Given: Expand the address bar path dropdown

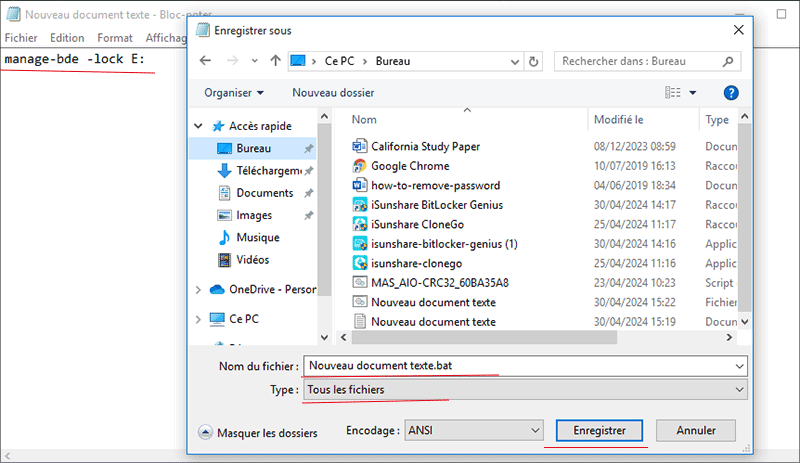Looking at the screenshot, I should coord(515,62).
